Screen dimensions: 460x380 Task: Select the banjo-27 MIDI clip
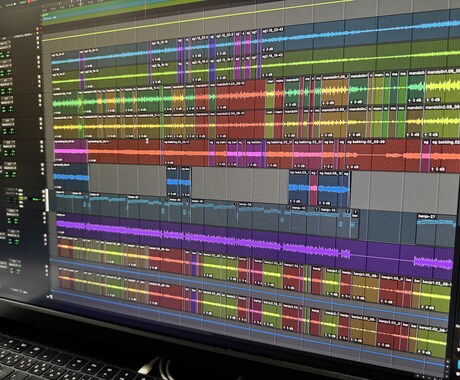[436, 229]
